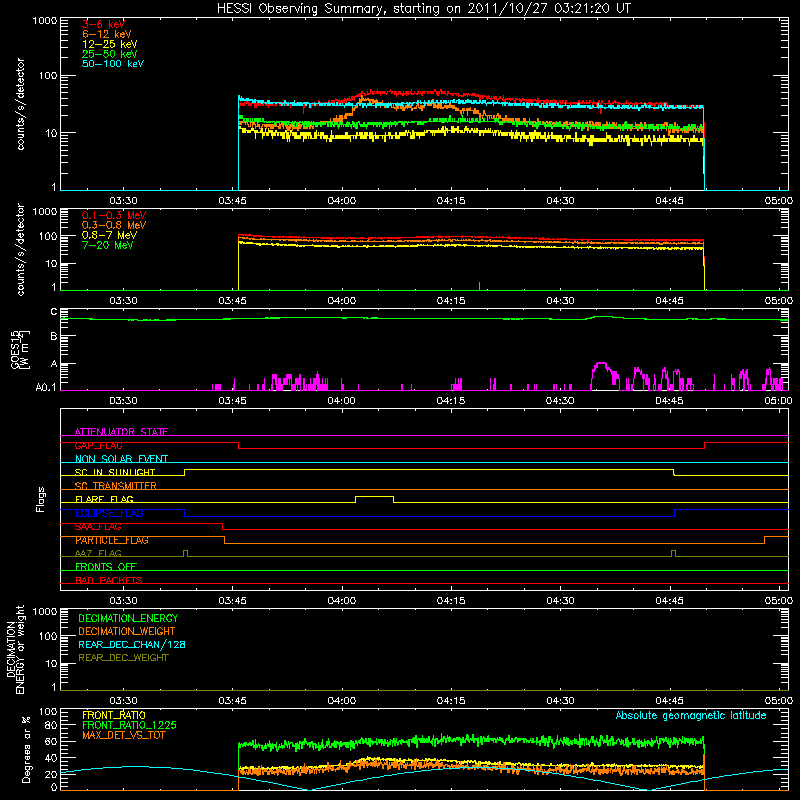The height and width of the screenshot is (800, 800).
Task: Select the orange 6-12 keV legend label
Action: (107, 34)
